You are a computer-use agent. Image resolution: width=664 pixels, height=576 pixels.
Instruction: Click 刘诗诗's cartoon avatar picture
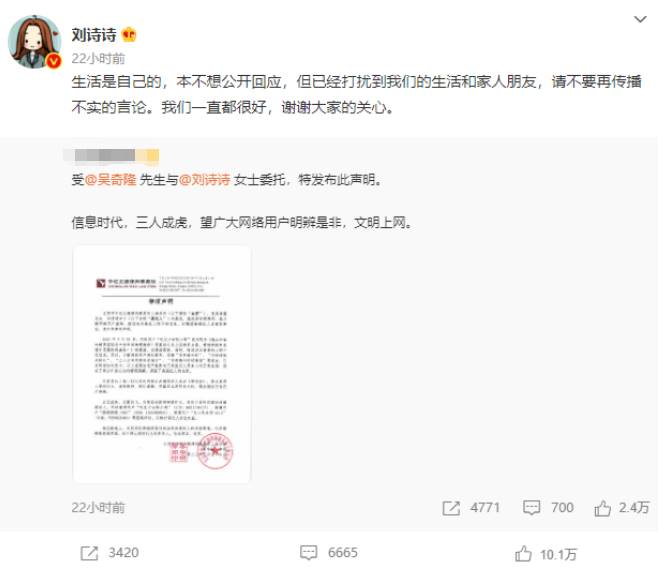click(34, 42)
